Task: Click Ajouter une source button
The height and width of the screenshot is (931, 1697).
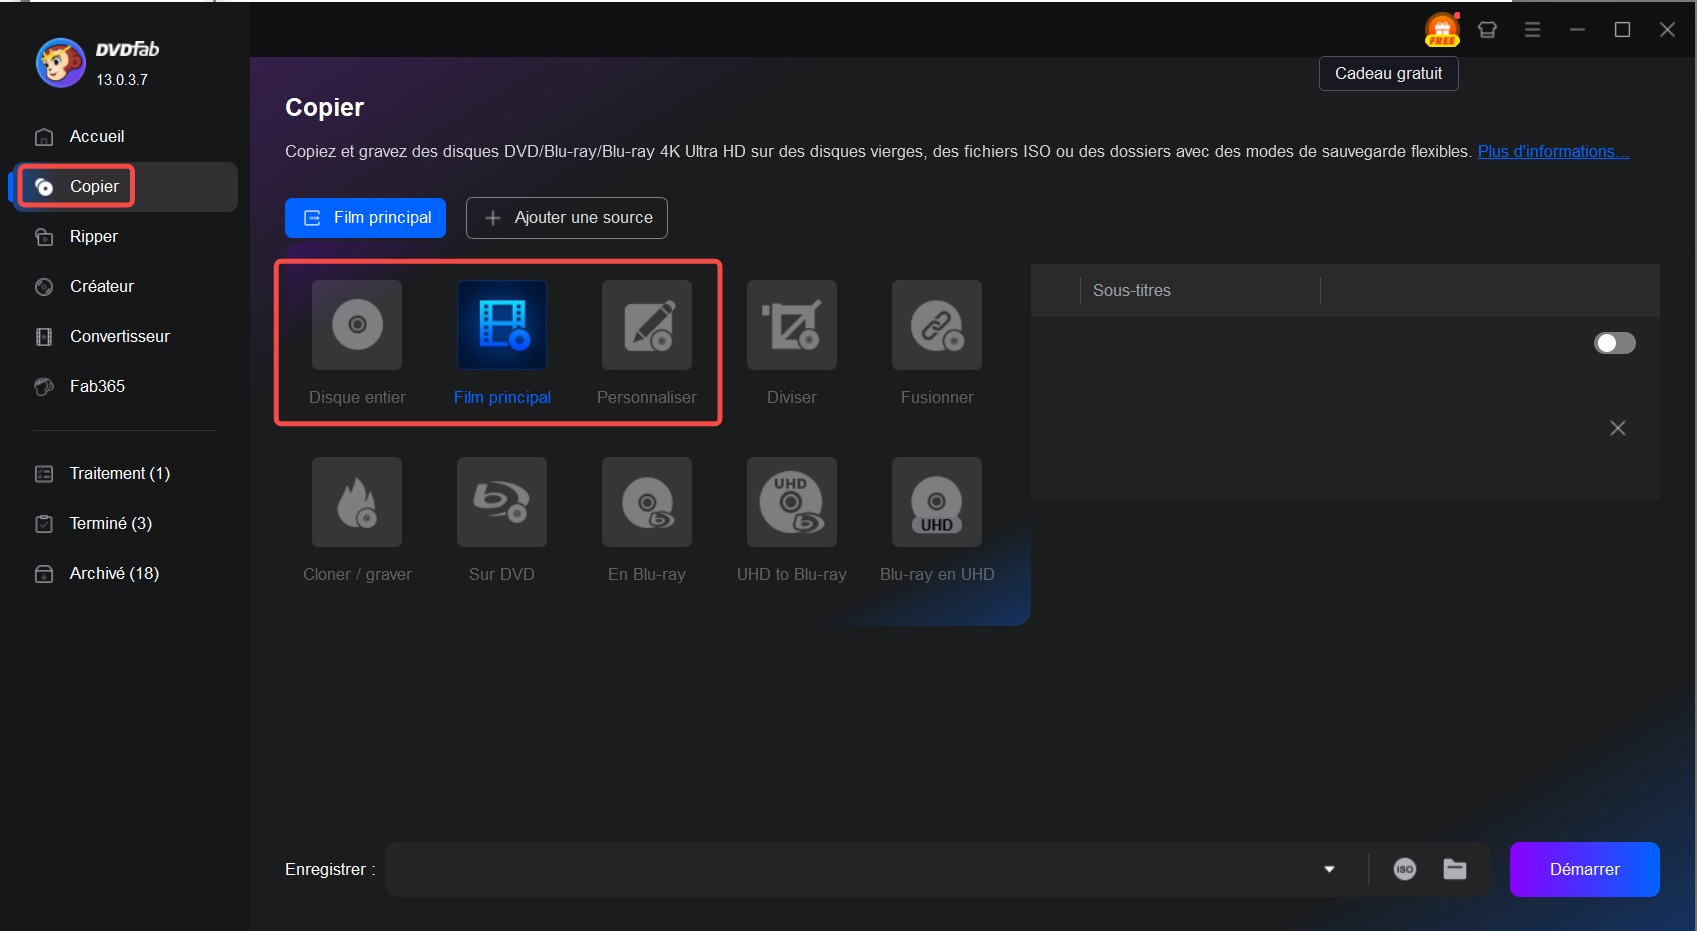Action: click(567, 218)
